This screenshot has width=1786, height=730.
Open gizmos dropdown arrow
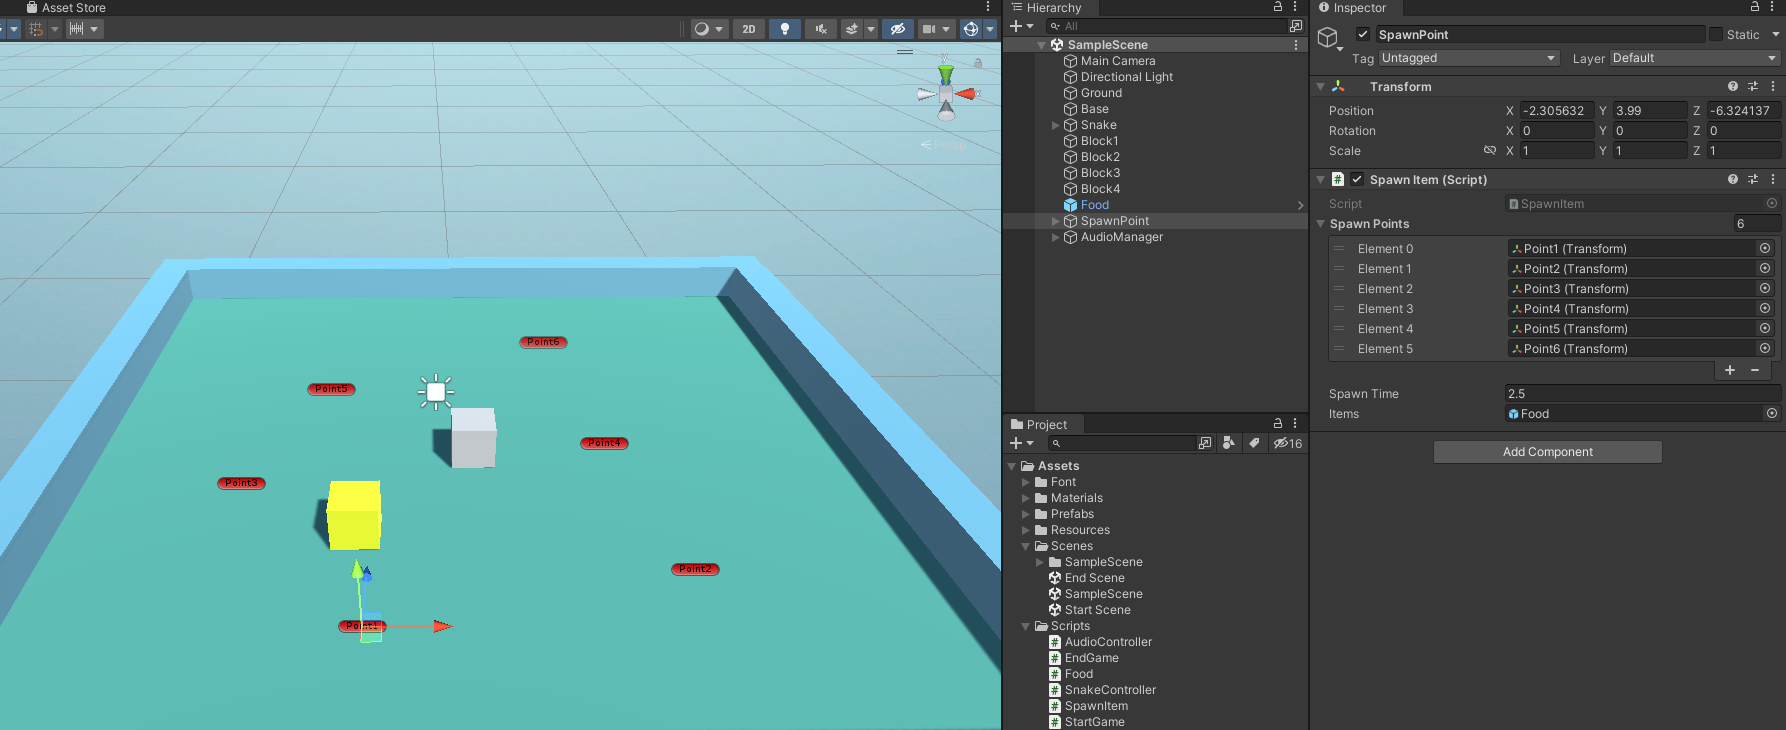(x=990, y=29)
